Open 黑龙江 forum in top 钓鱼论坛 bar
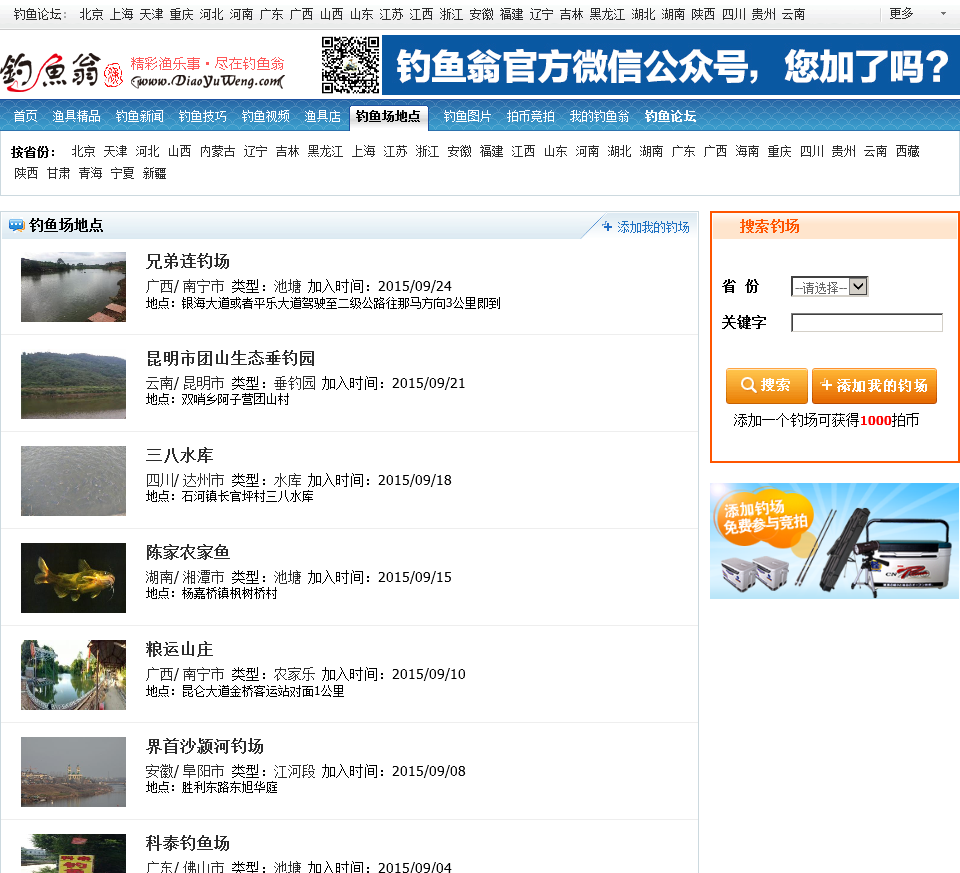Viewport: 960px width, 873px height. tap(607, 14)
